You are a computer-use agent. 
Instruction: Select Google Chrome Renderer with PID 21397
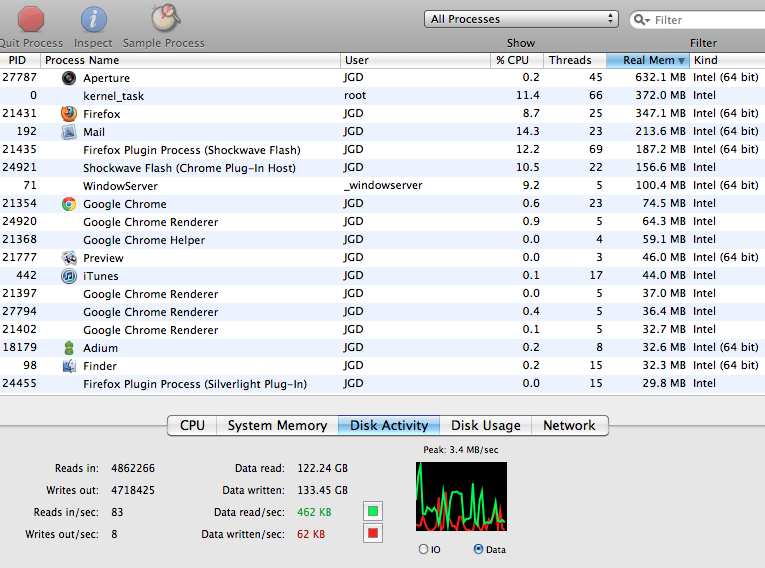tap(382, 294)
